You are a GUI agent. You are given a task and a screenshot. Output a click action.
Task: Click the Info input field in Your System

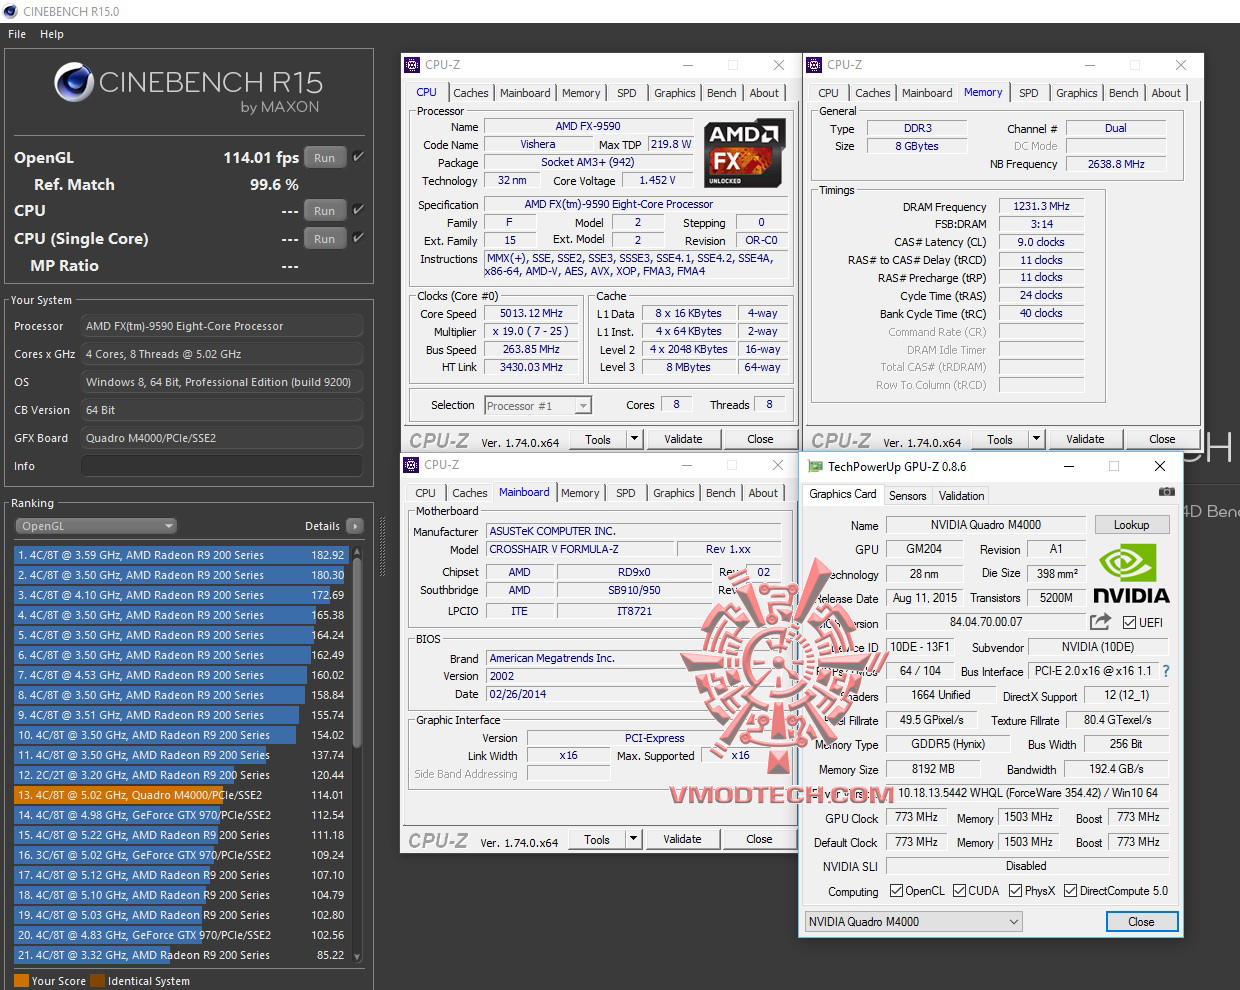(221, 466)
